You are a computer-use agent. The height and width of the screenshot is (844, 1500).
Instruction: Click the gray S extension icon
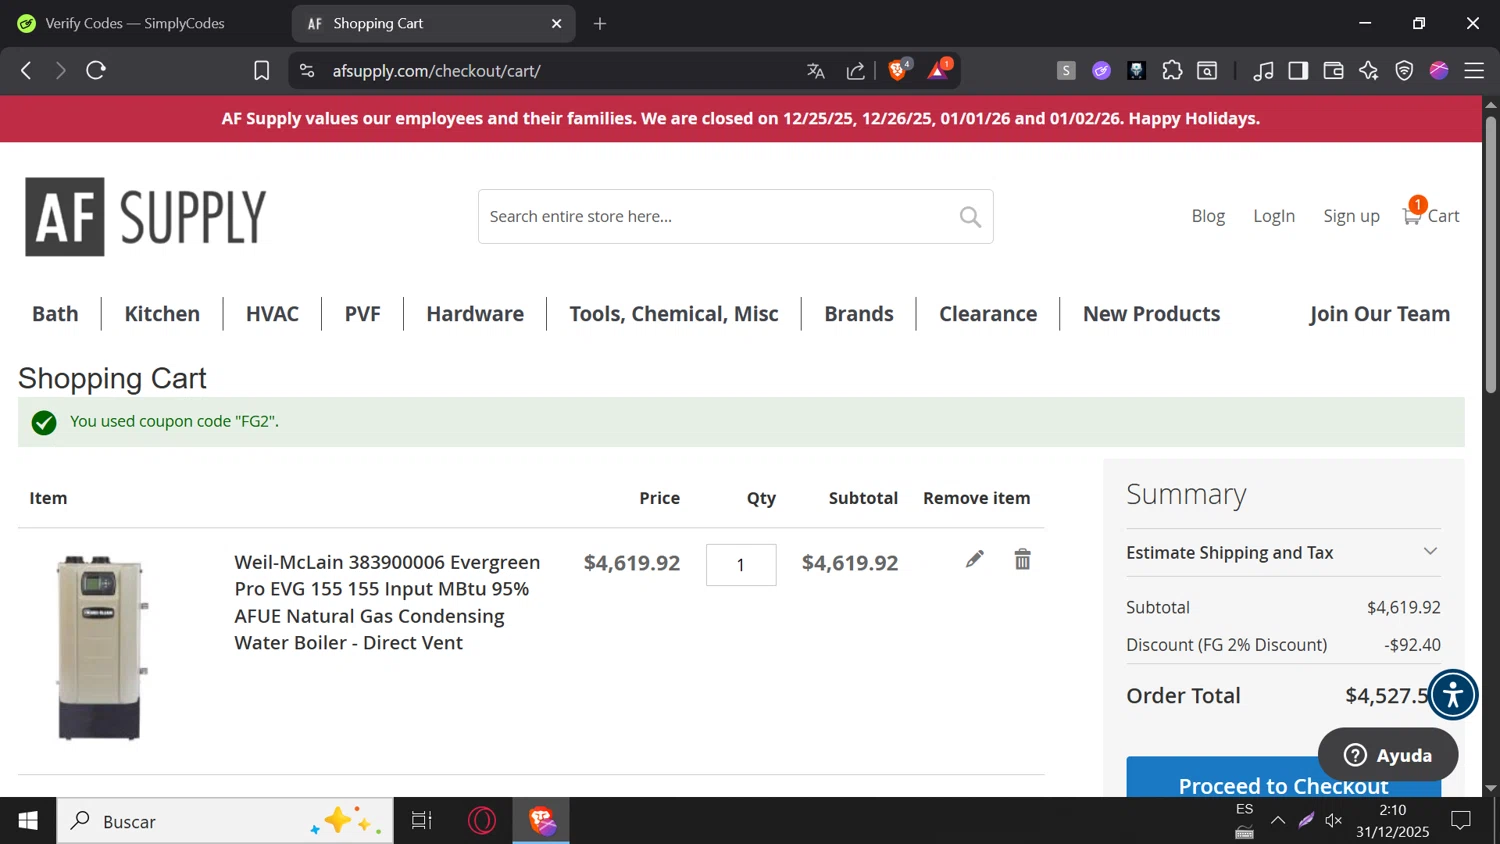1066,71
